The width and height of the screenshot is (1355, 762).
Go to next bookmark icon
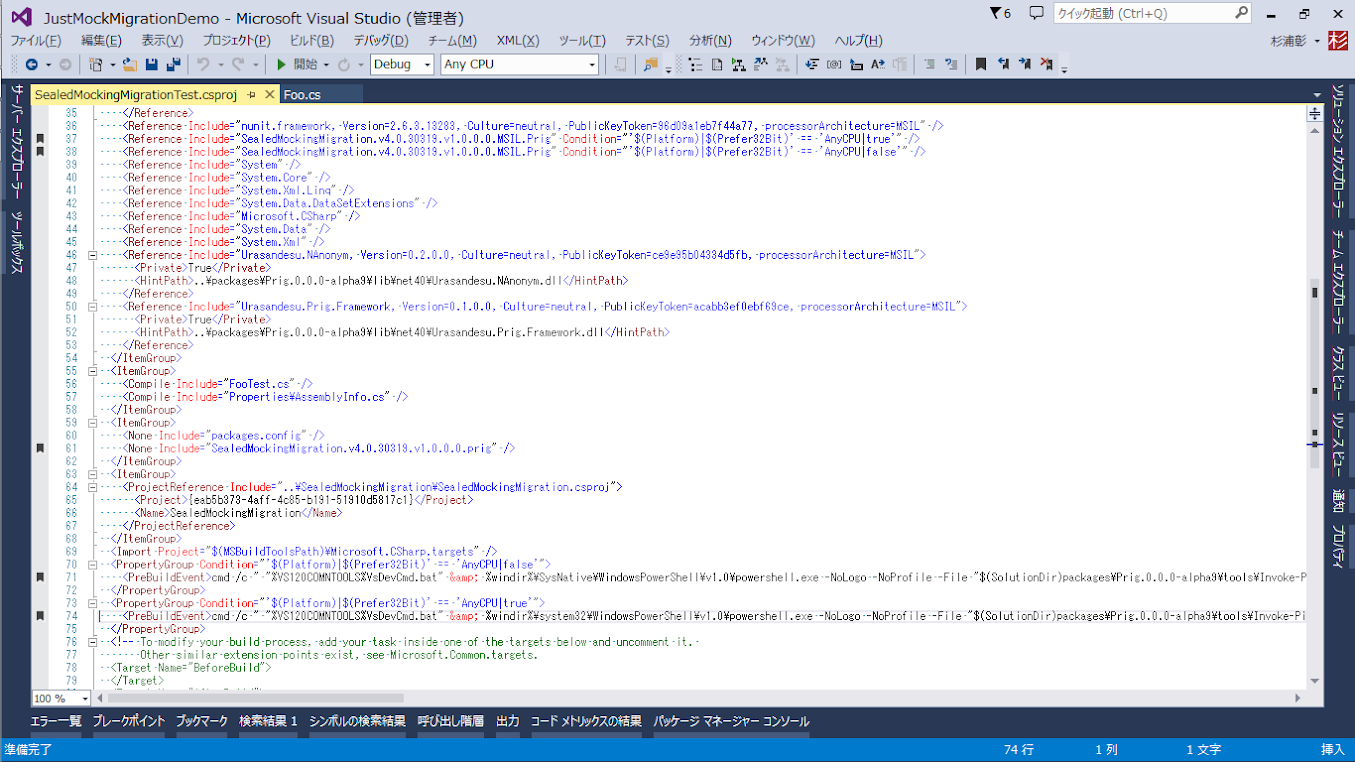(1025, 64)
